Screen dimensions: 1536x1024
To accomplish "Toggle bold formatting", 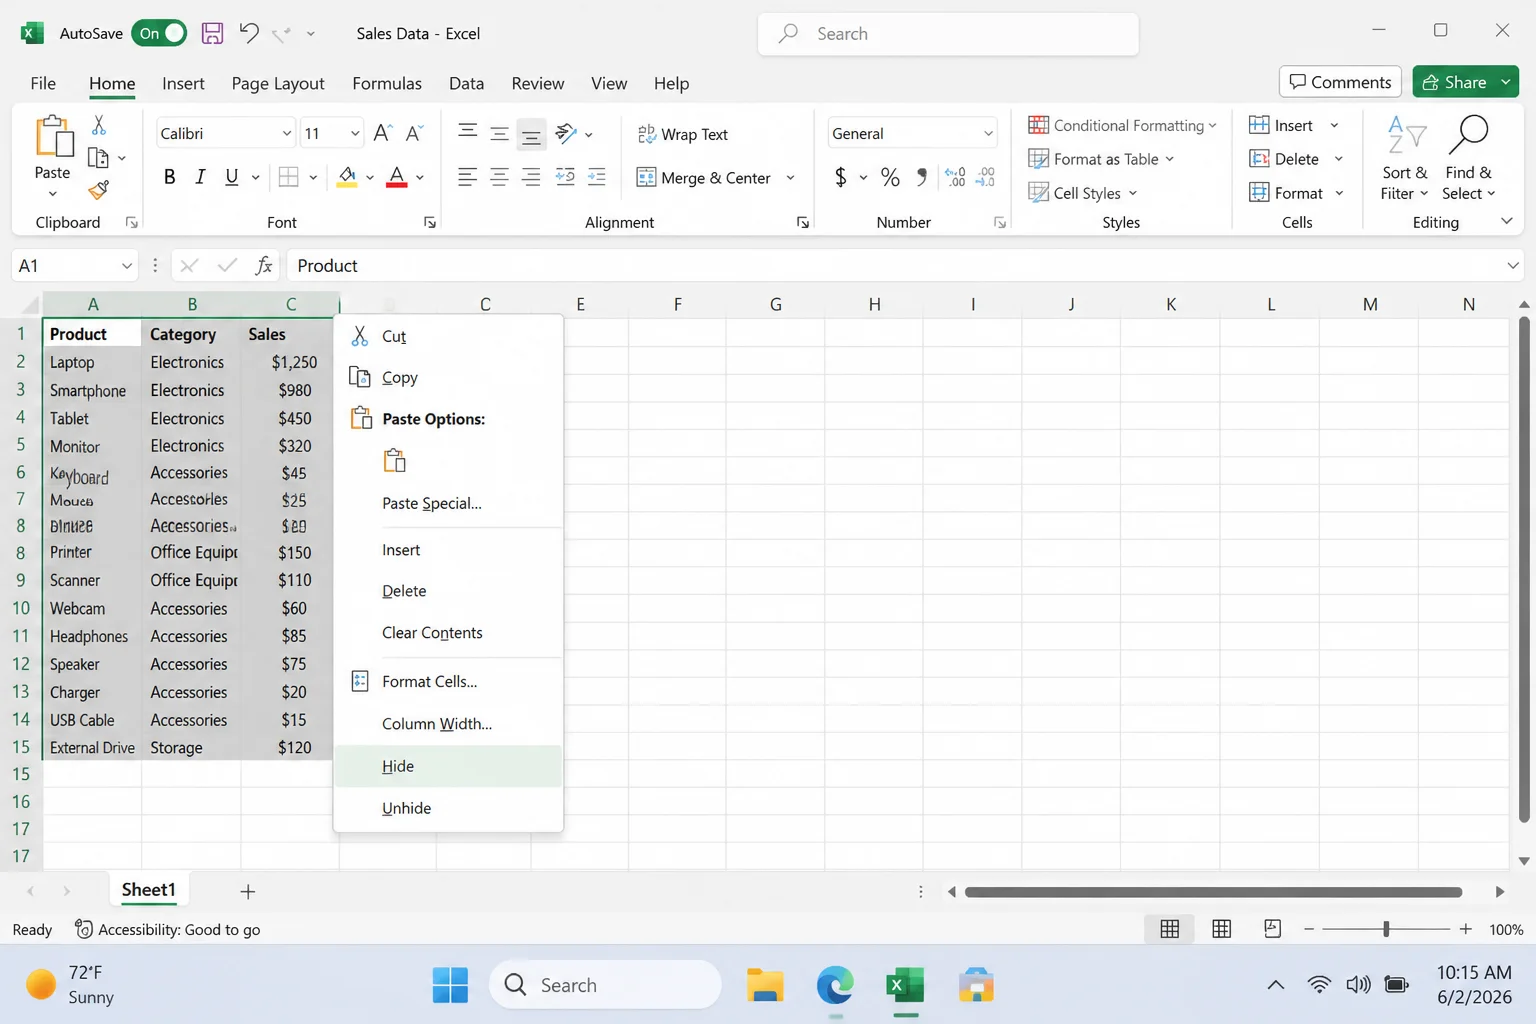I will tap(169, 177).
